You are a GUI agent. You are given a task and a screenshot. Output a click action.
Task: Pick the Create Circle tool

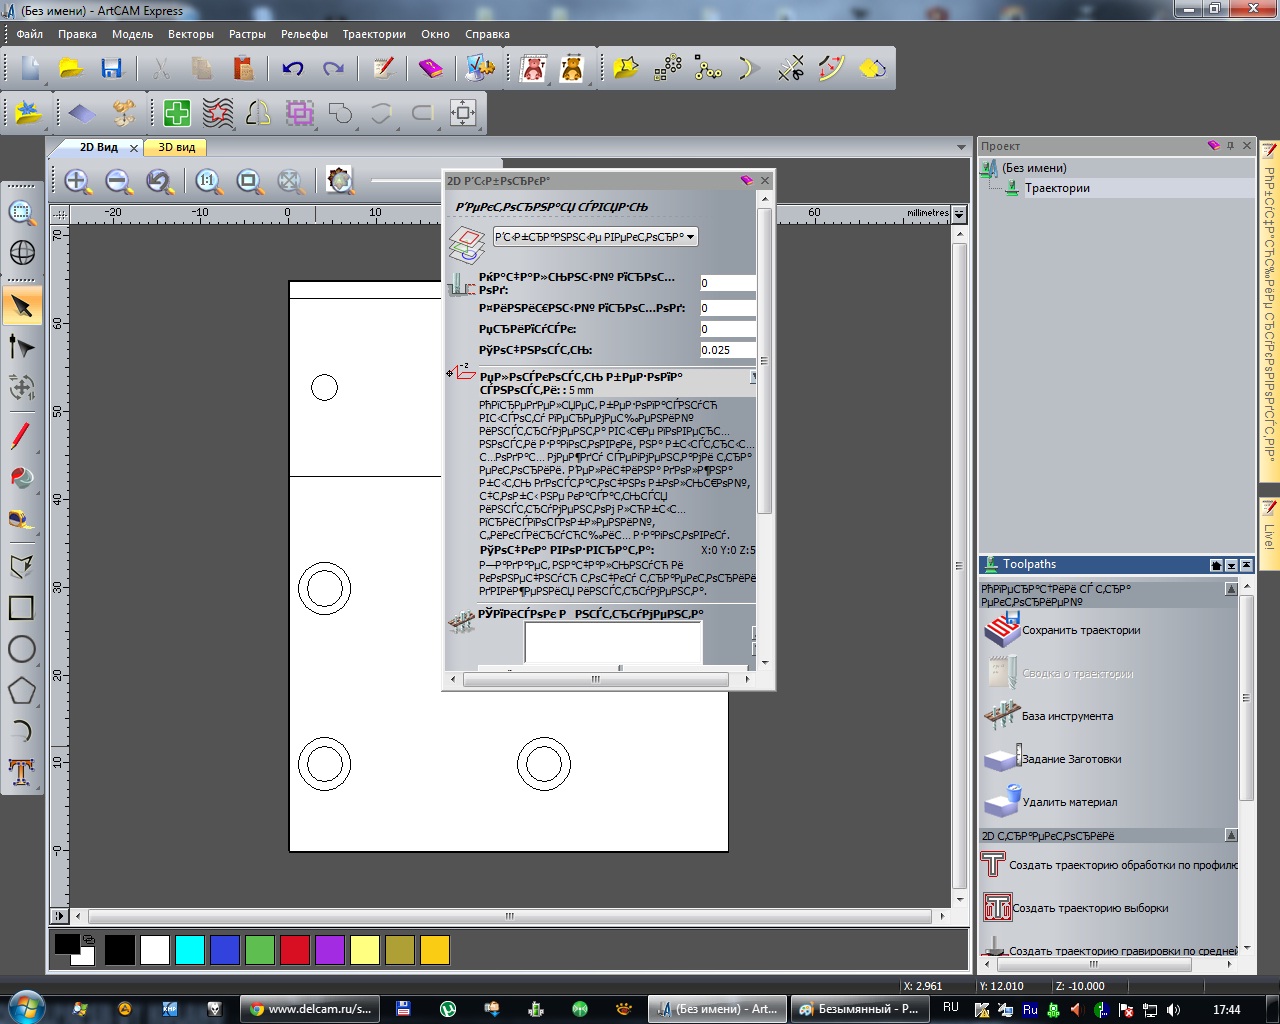(21, 649)
